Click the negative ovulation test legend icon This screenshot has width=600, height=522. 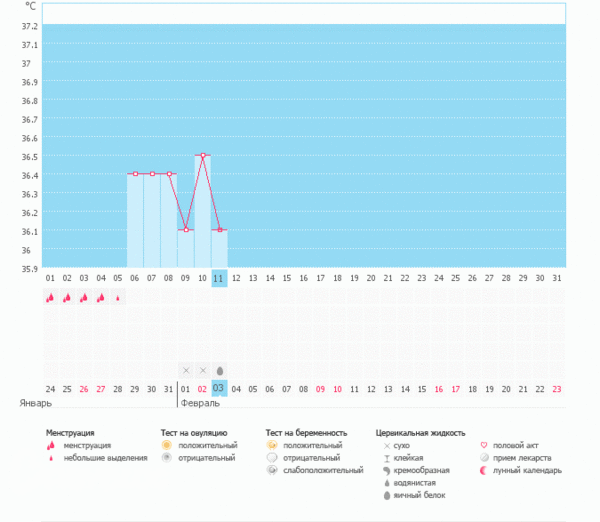[x=168, y=457]
